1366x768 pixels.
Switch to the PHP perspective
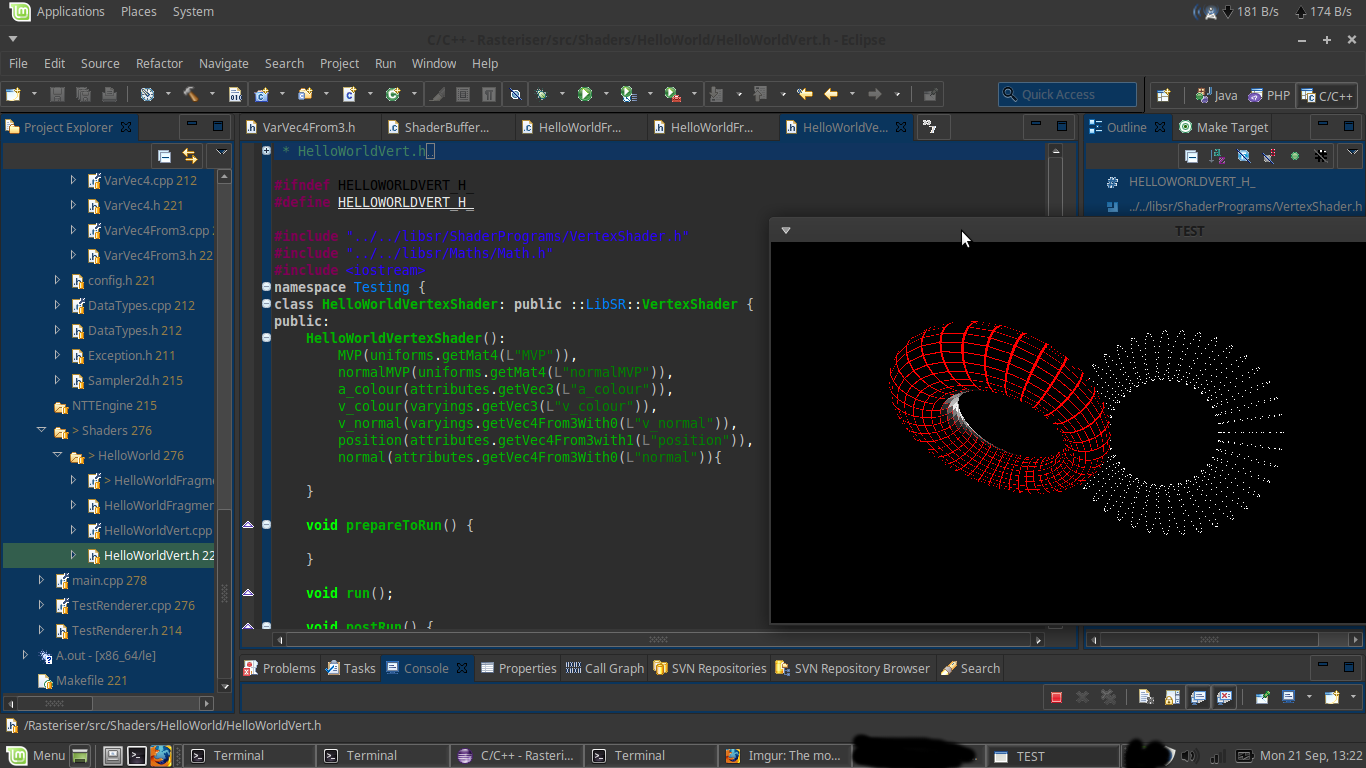click(1268, 96)
